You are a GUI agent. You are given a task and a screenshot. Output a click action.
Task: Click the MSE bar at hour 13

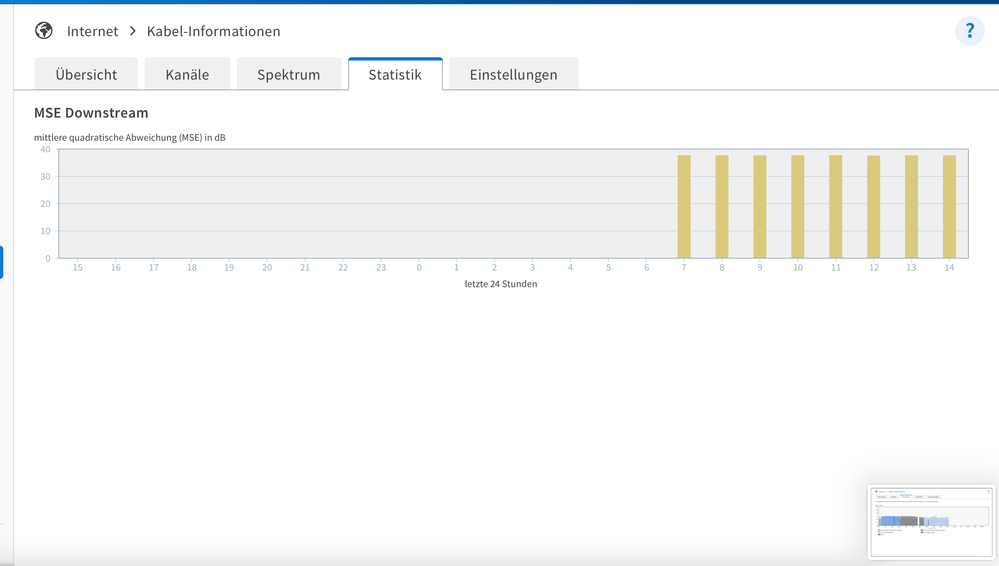911,207
